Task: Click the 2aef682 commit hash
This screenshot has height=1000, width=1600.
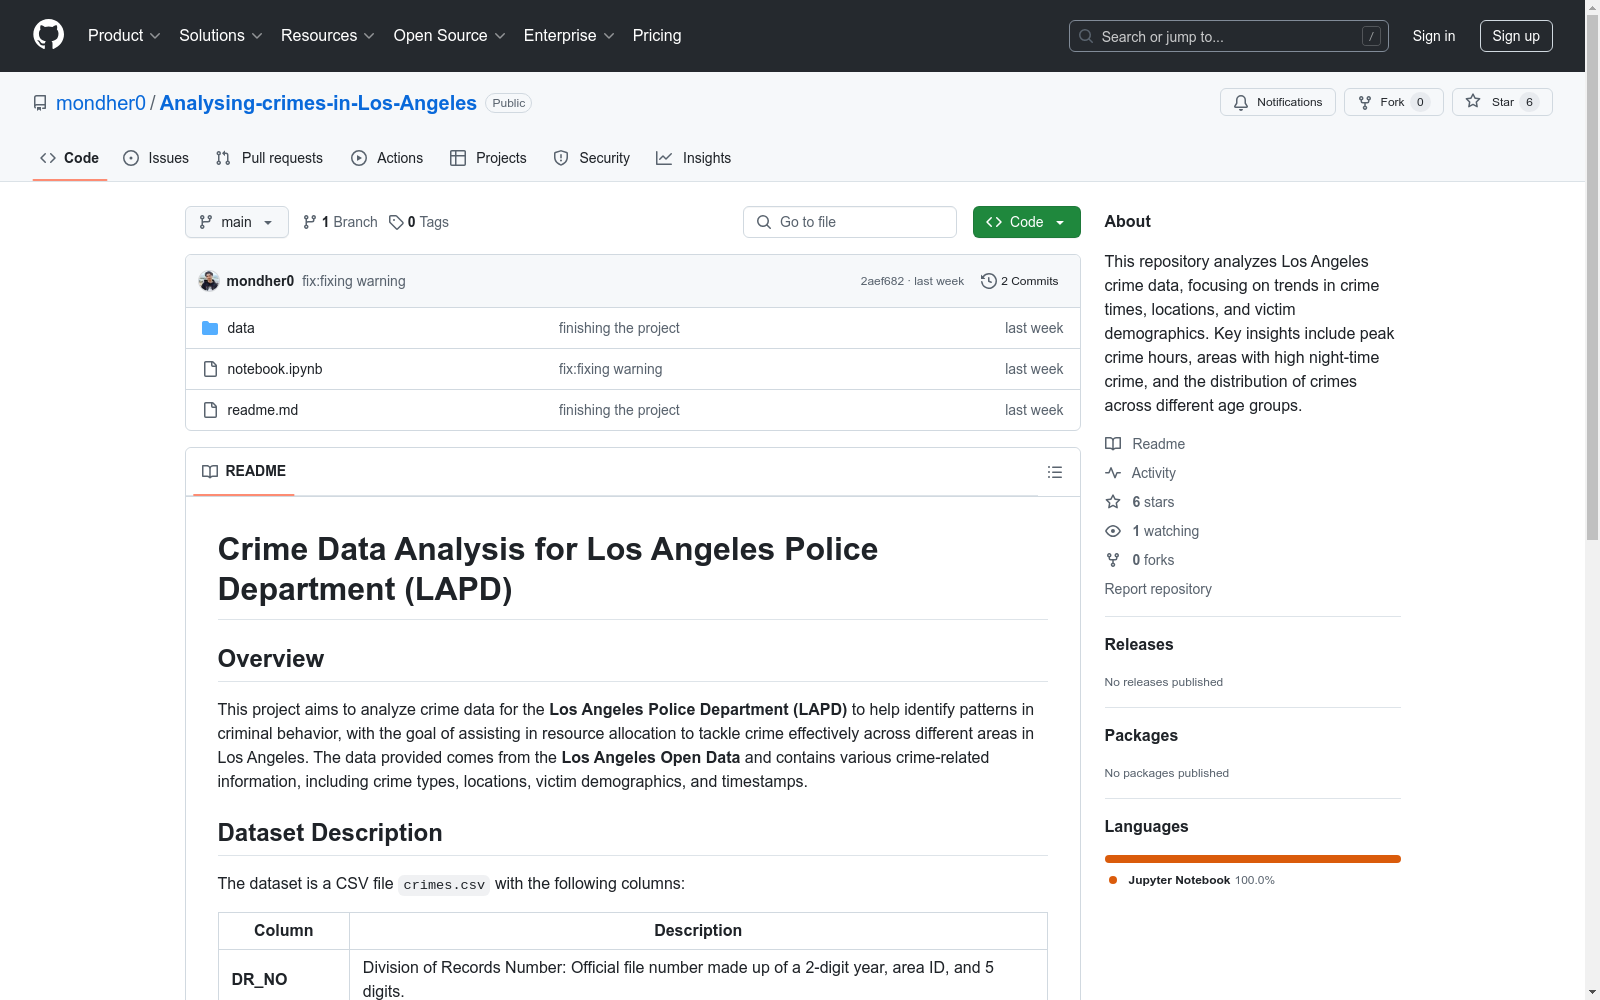Action: pyautogui.click(x=882, y=281)
